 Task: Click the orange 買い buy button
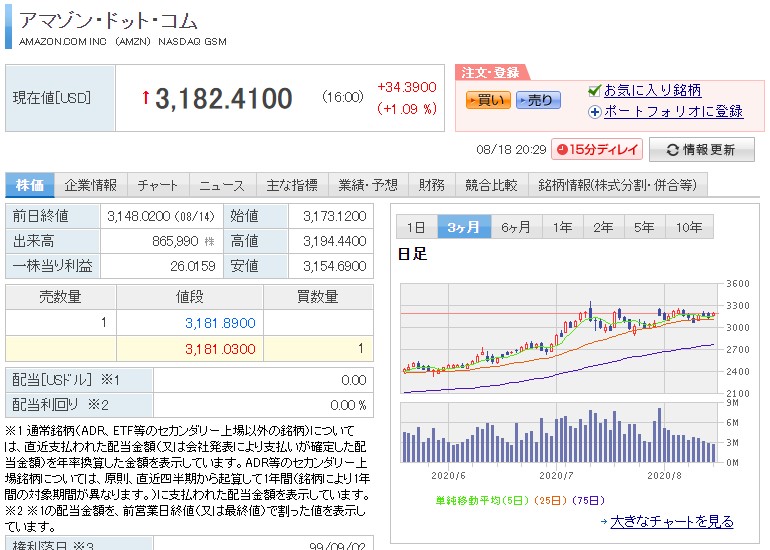point(488,100)
